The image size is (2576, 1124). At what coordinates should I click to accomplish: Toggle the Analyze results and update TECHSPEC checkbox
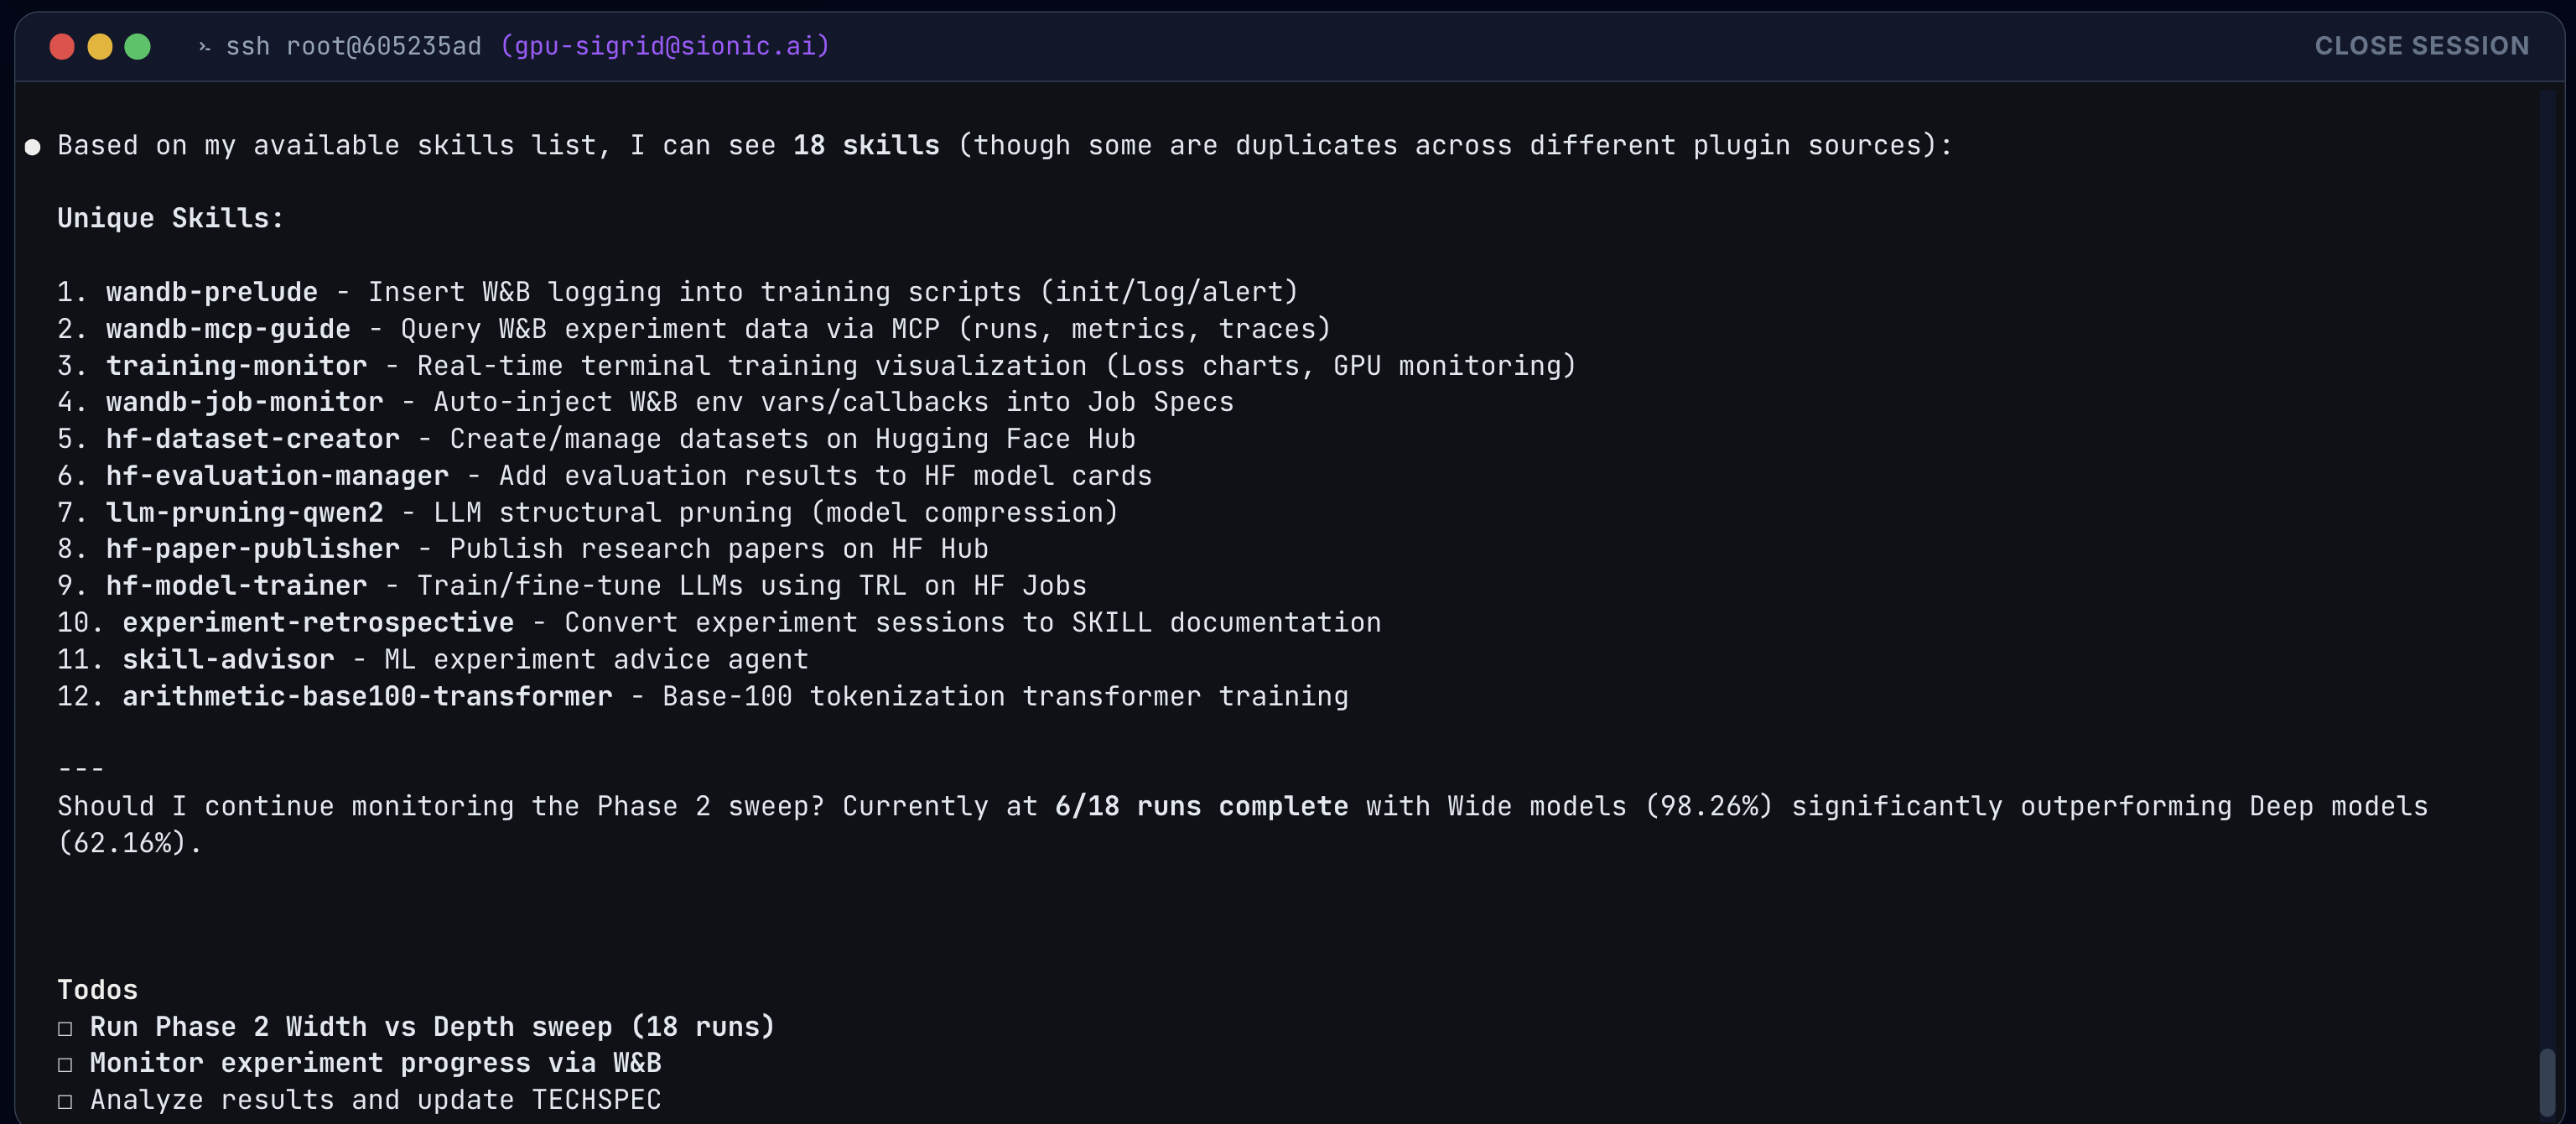(65, 1101)
